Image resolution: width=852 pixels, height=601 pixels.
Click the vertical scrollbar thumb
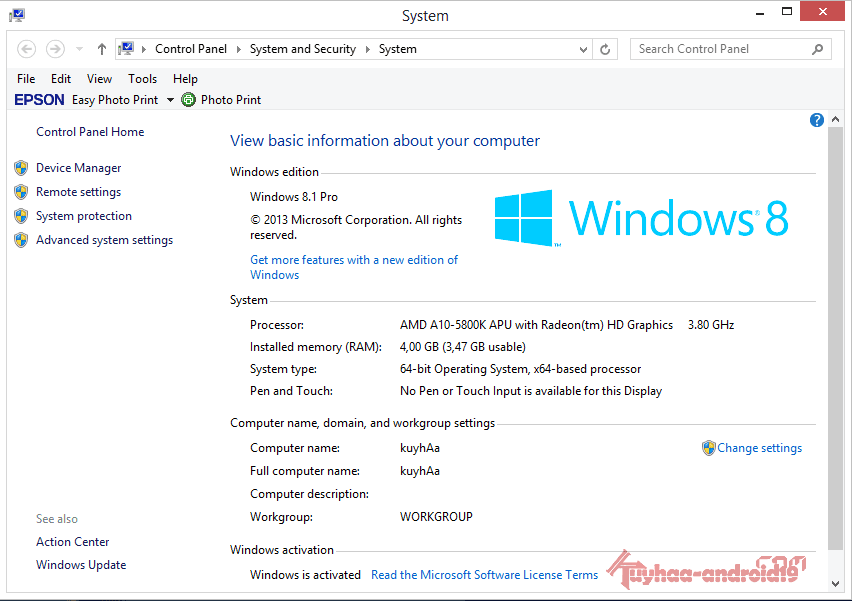836,338
